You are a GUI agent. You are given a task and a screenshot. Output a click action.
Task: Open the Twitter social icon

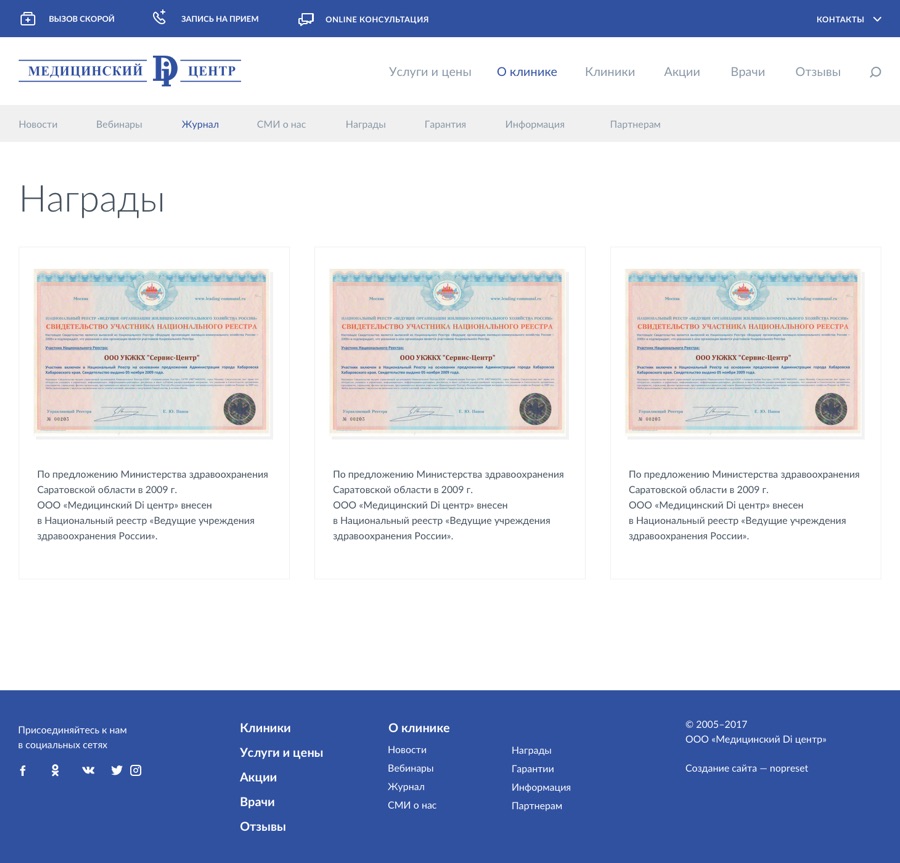click(117, 771)
